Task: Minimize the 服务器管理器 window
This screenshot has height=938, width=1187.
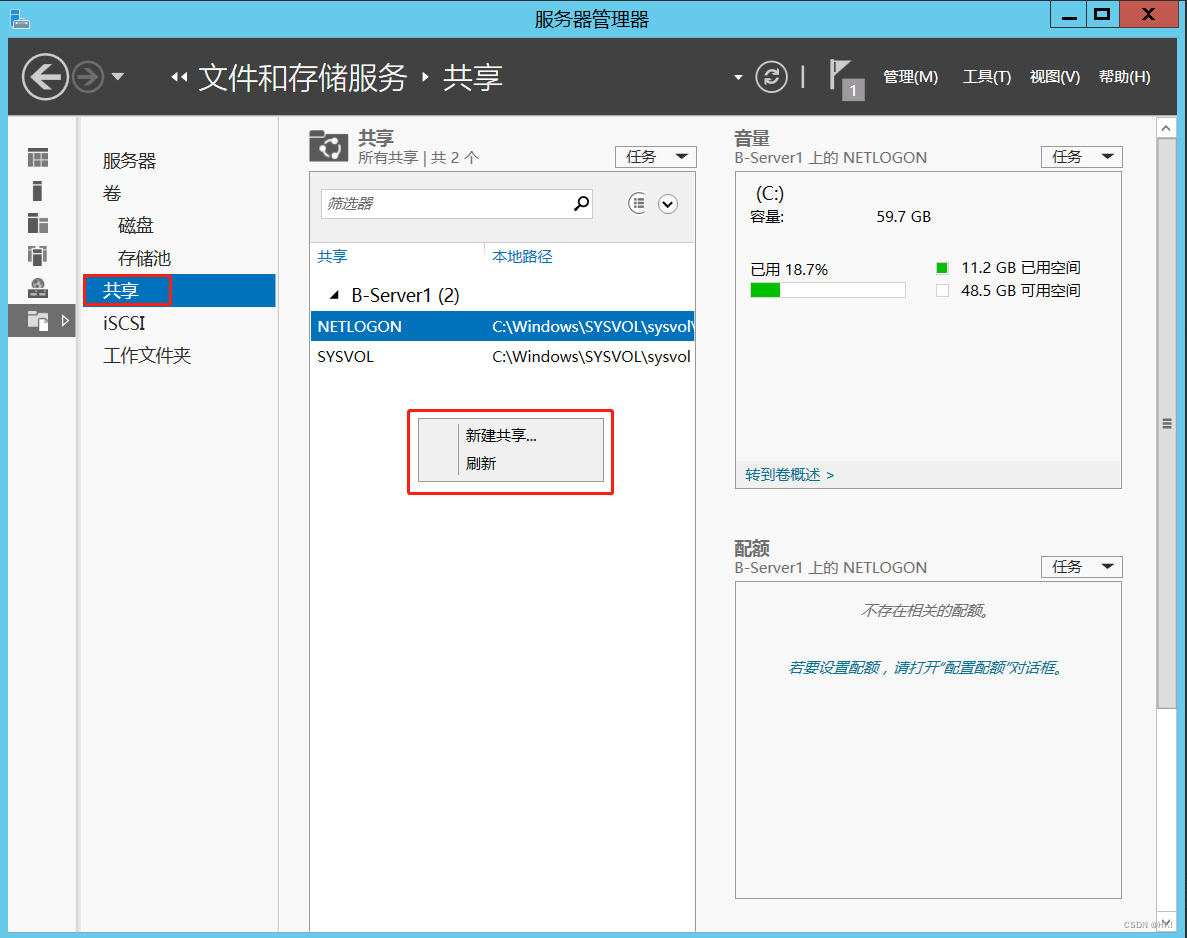Action: (1069, 14)
